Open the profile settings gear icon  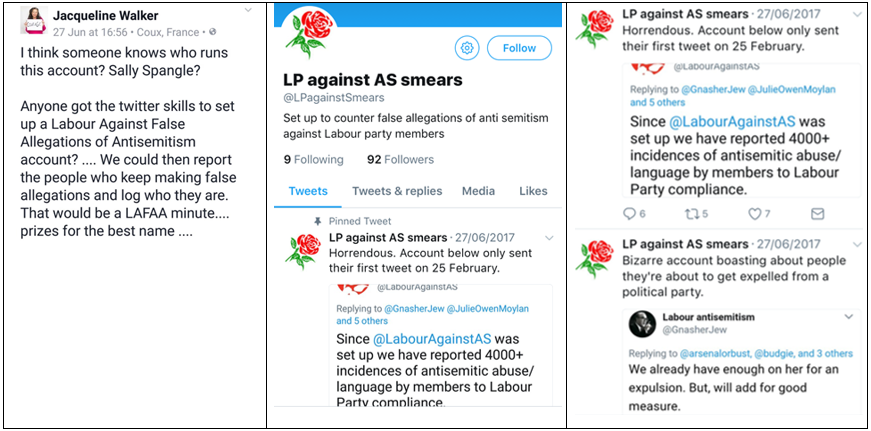point(466,47)
